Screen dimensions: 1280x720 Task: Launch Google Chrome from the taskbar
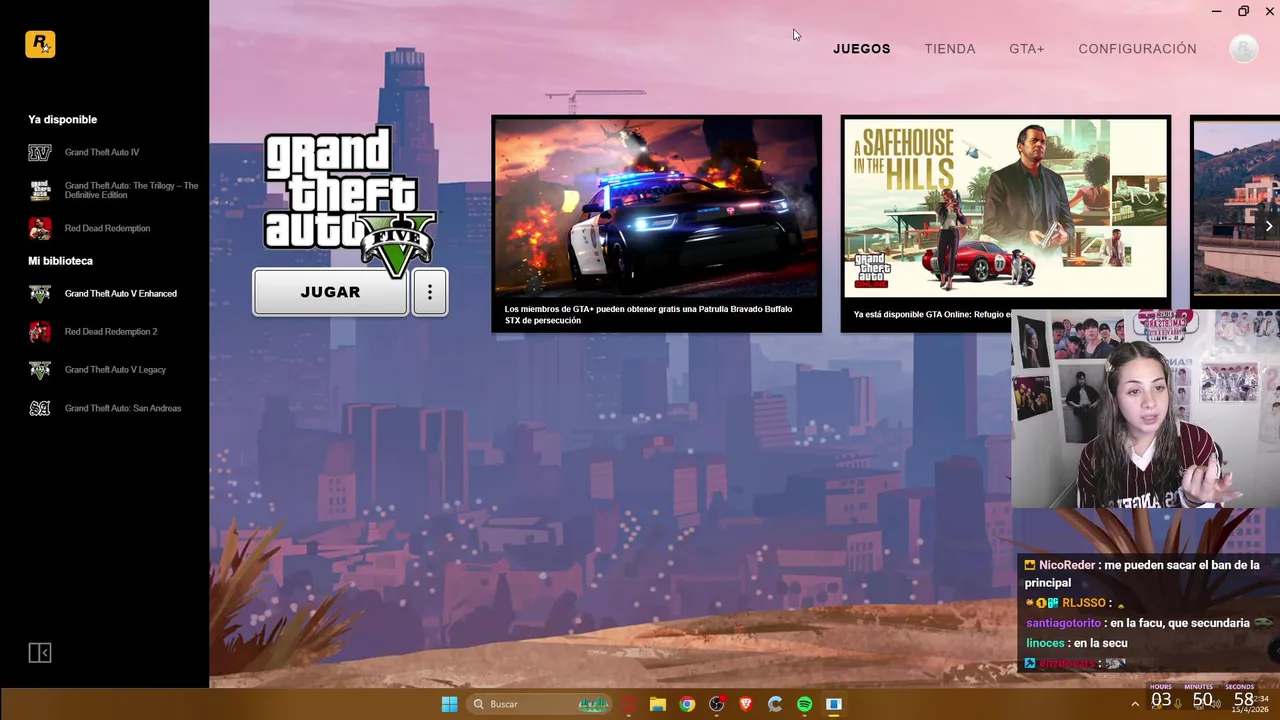tap(687, 704)
